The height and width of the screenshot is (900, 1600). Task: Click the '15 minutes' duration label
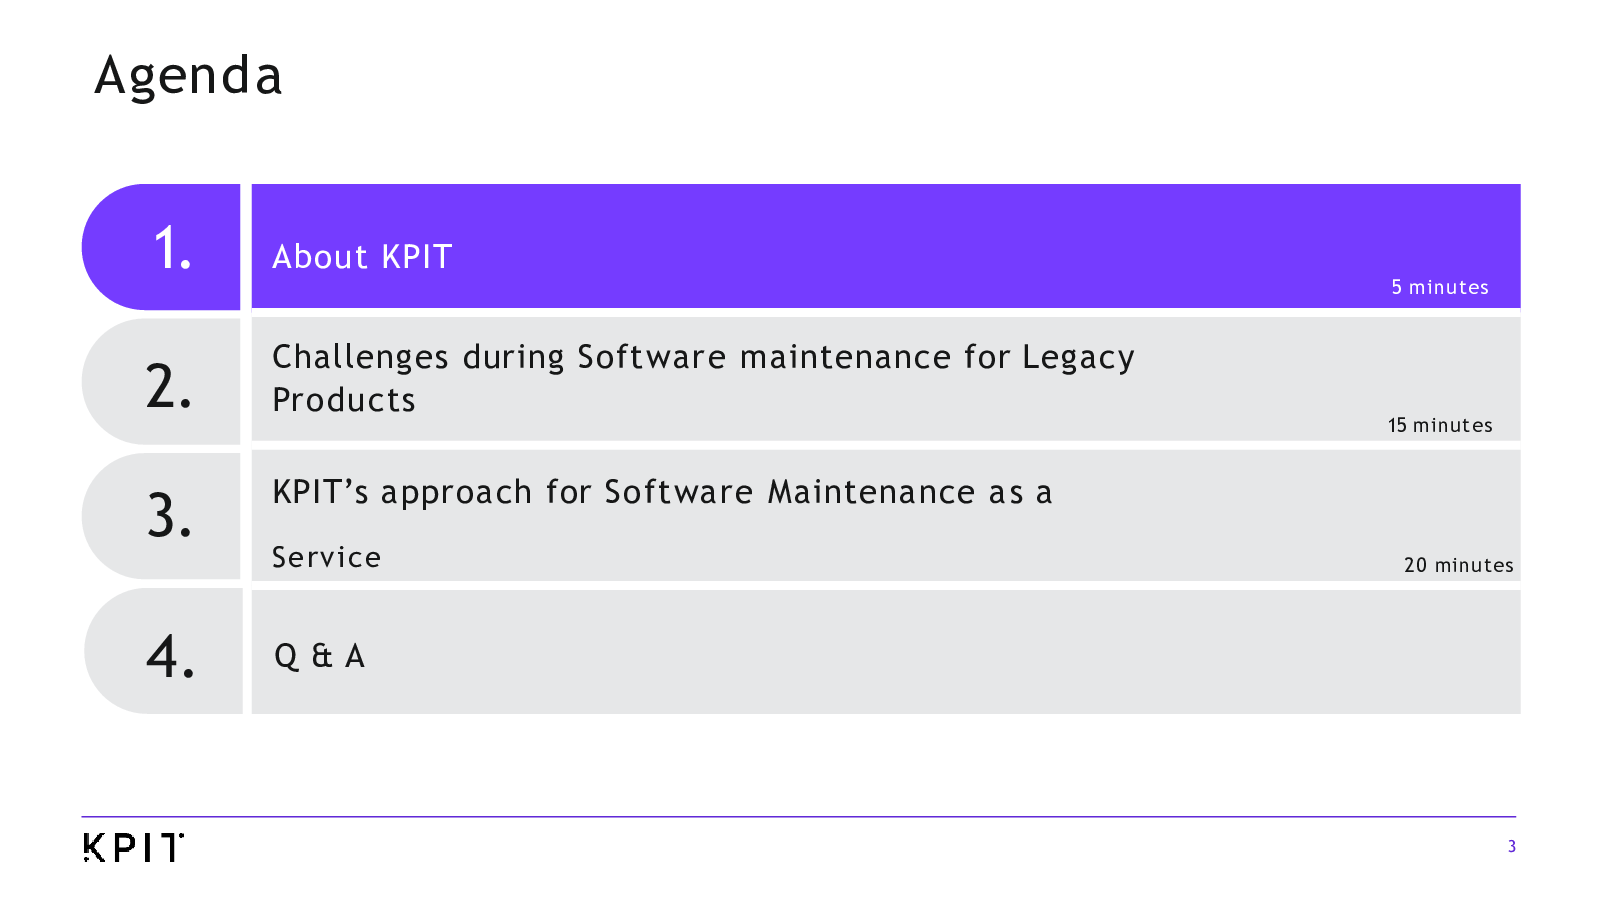tap(1439, 425)
